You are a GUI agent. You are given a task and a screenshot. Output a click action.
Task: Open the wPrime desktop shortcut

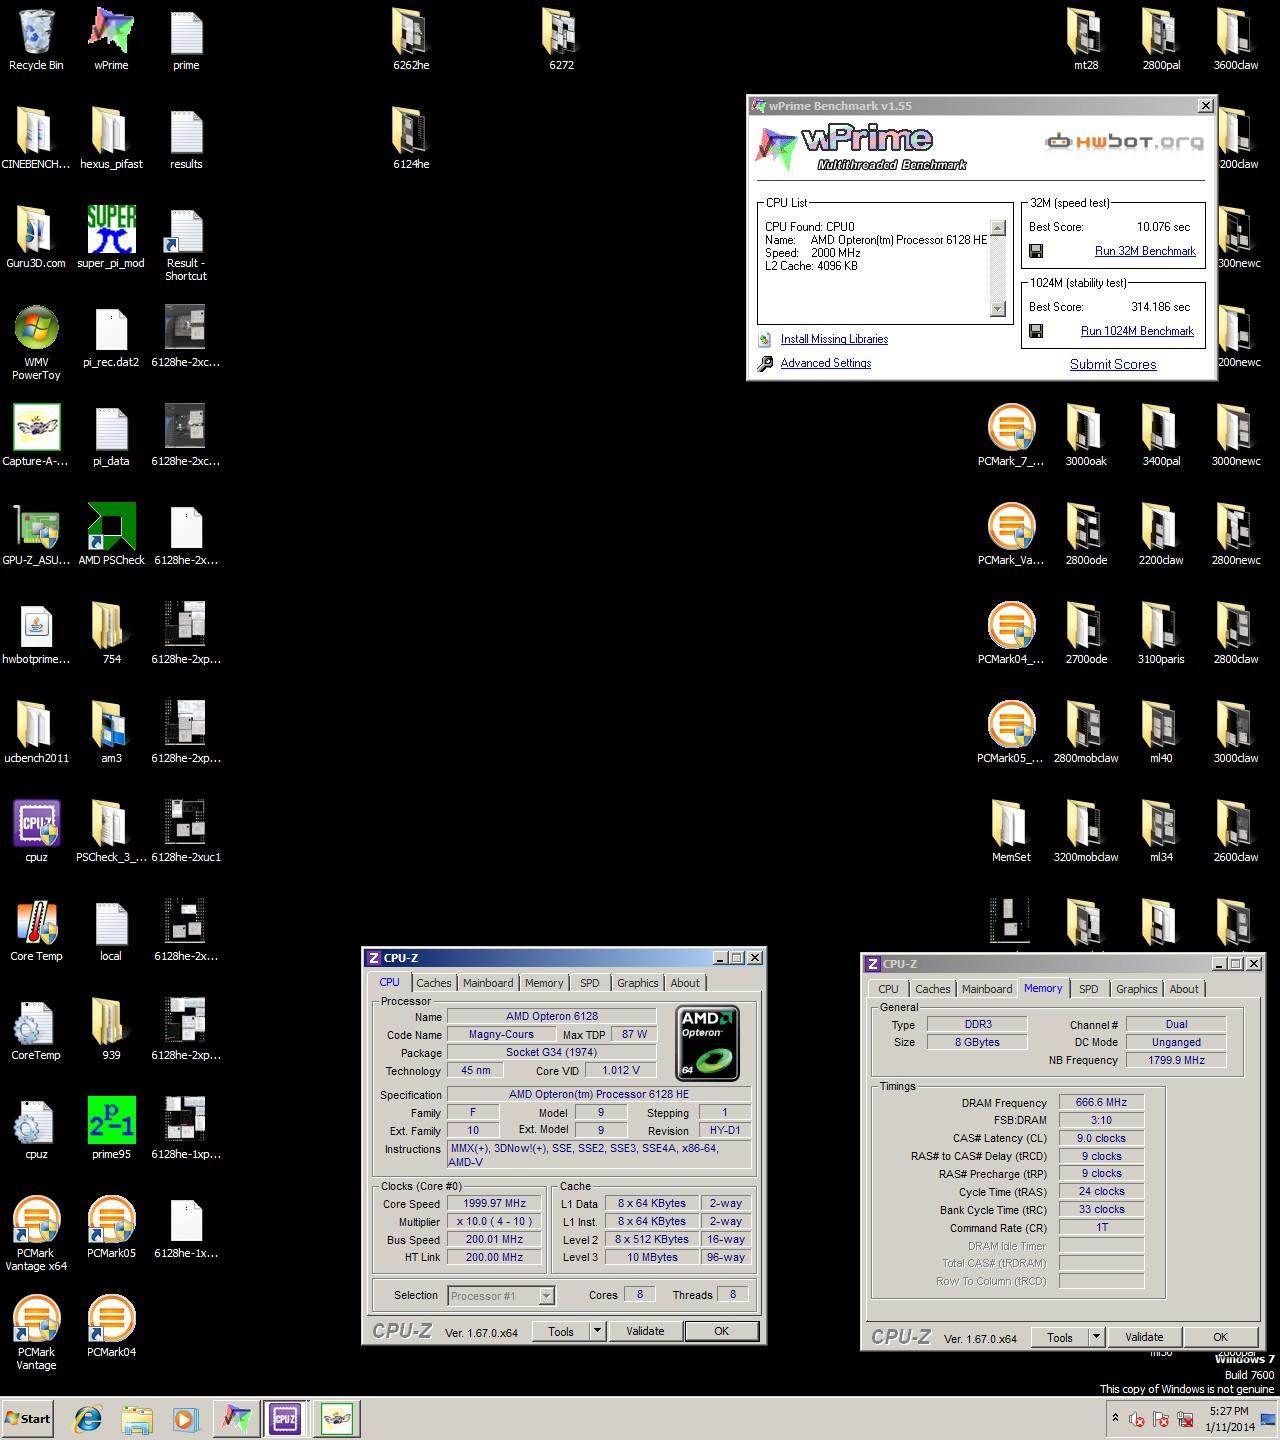111,38
